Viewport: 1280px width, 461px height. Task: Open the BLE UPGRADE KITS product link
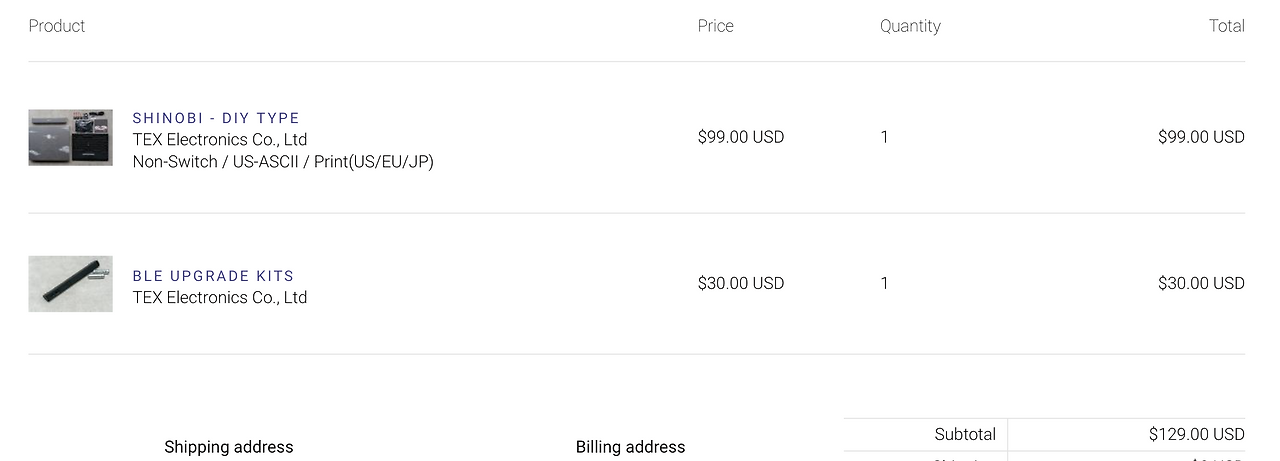click(213, 276)
